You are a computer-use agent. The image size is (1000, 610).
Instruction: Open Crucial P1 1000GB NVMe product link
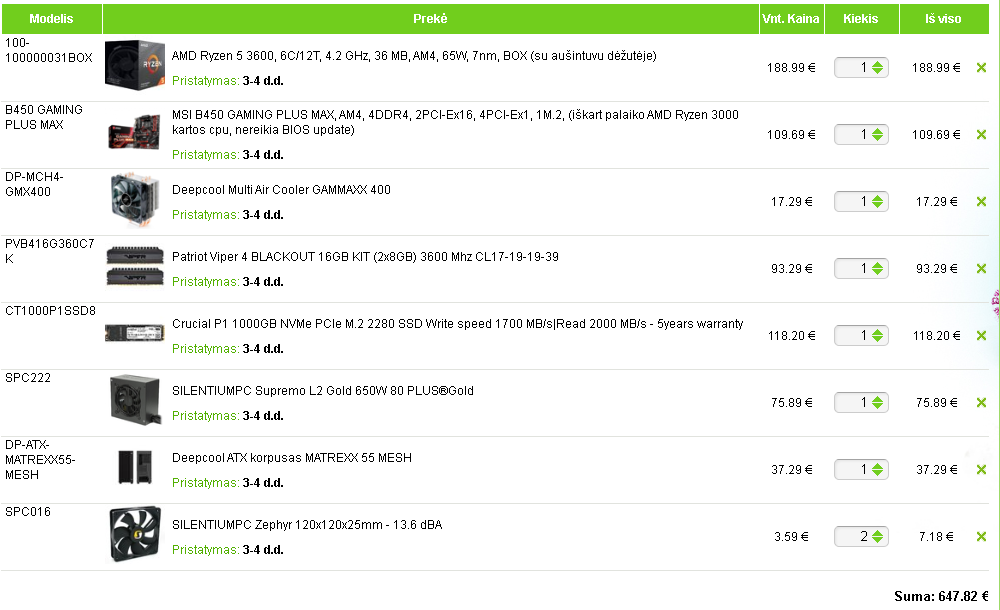pos(458,324)
